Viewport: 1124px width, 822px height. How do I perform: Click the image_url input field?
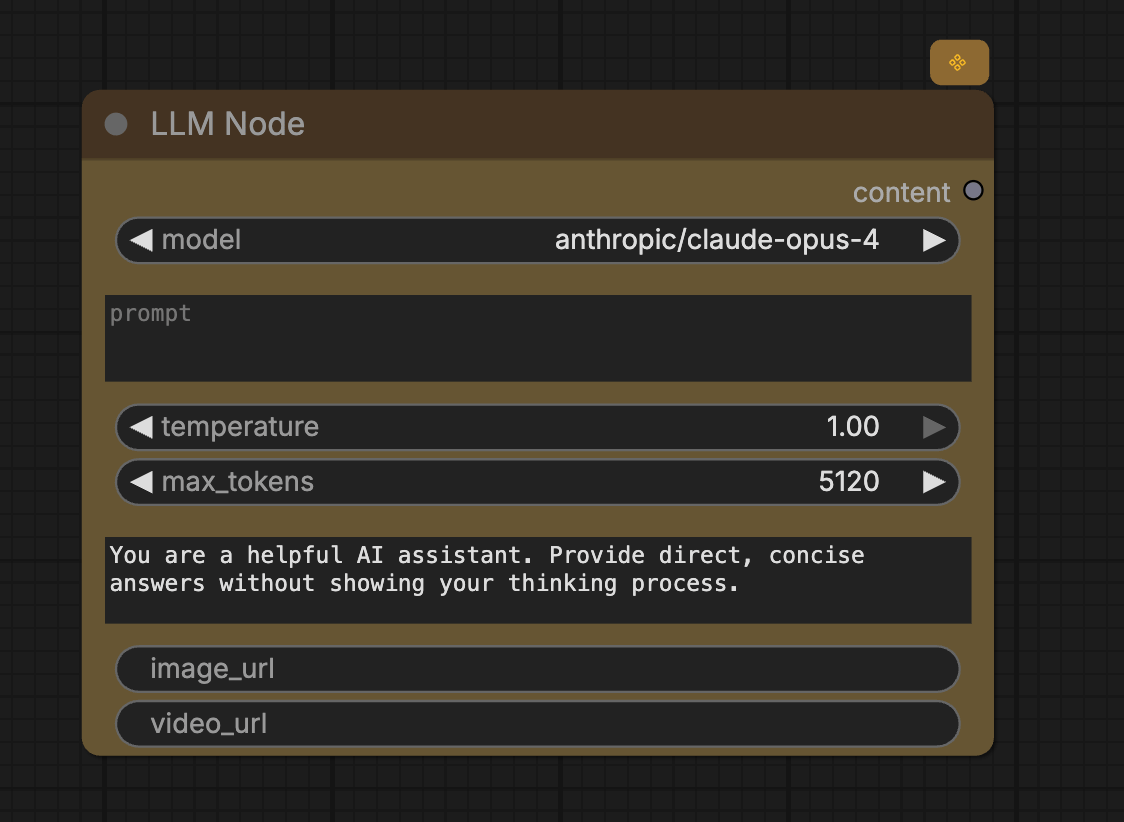[538, 669]
